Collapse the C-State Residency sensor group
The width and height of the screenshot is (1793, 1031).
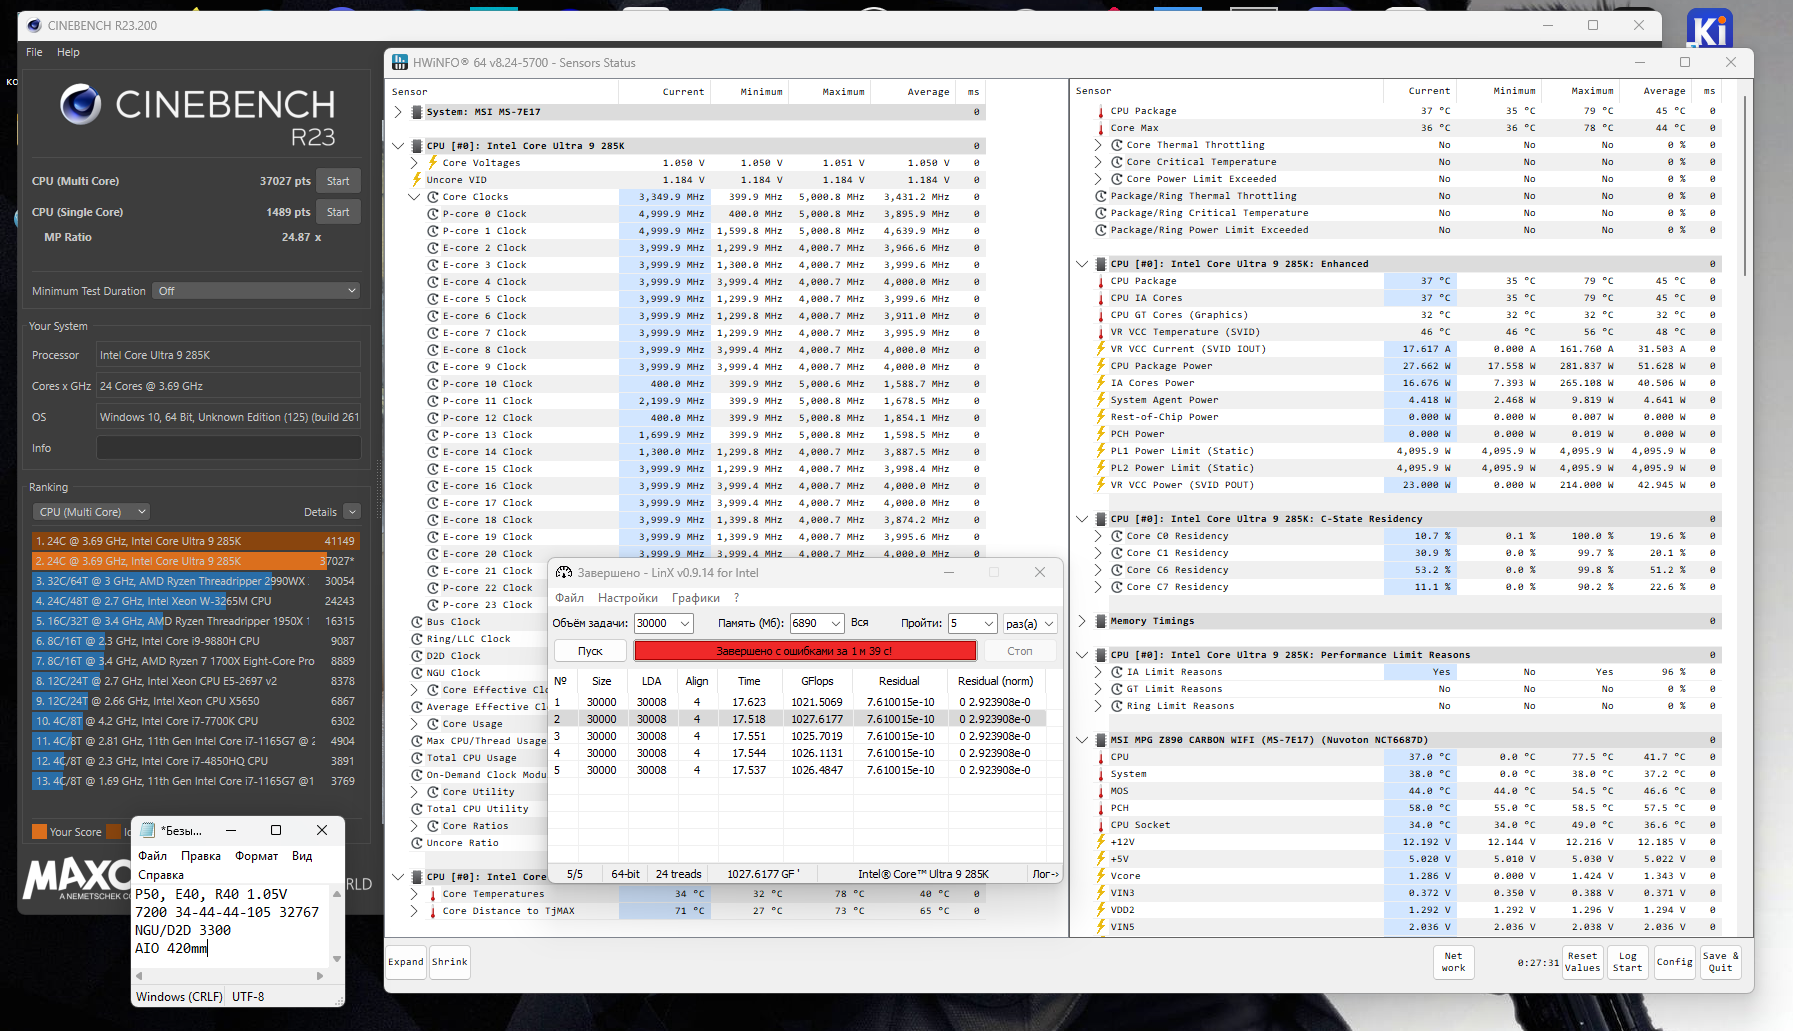coord(1082,518)
